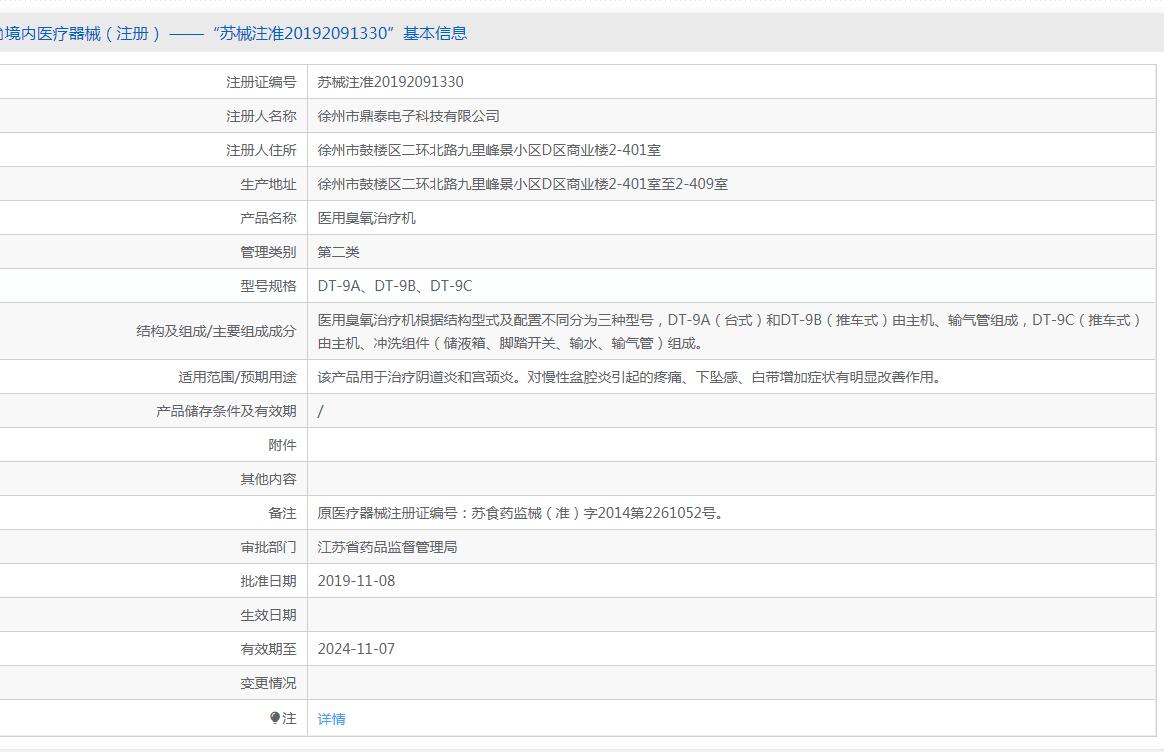Click the 变更情况 row label
The image size is (1164, 752).
(268, 683)
